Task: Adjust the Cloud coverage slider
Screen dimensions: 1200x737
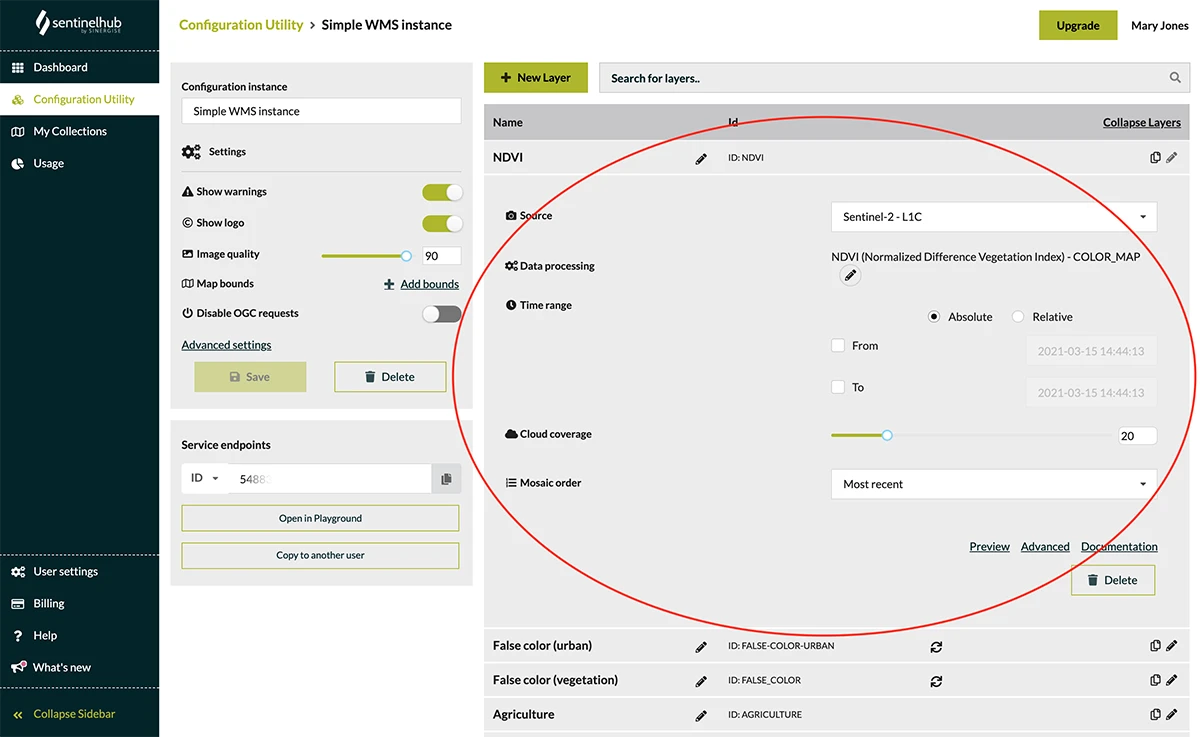Action: (887, 435)
